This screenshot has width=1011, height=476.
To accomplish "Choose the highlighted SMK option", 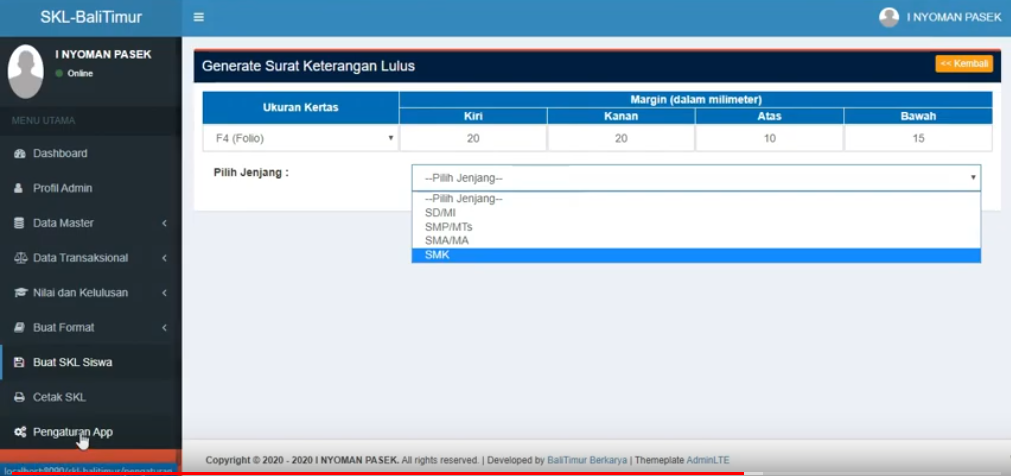I will tap(696, 255).
